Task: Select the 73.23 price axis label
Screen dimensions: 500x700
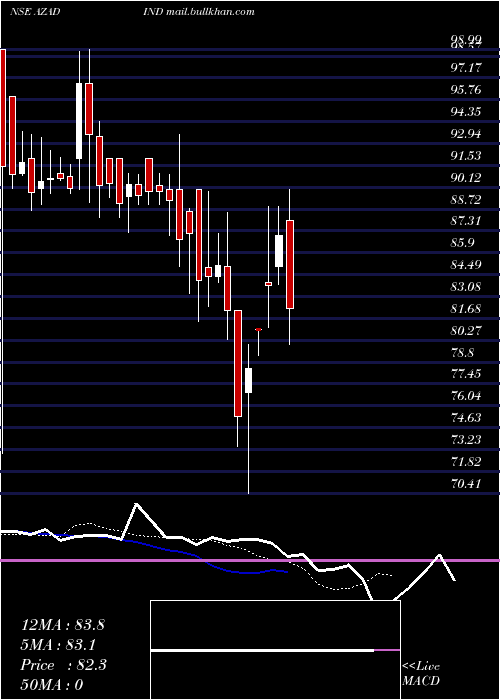Action: click(x=466, y=440)
